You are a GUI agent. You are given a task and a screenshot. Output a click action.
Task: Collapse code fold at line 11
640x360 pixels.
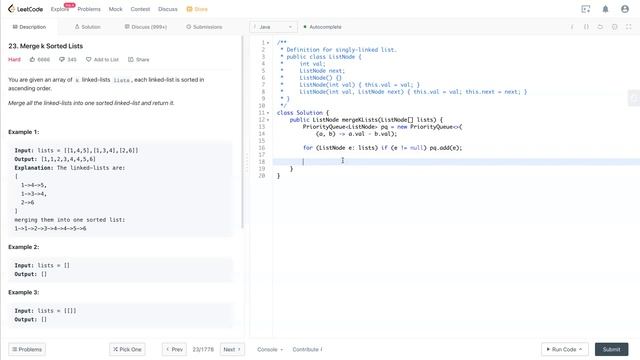point(268,113)
